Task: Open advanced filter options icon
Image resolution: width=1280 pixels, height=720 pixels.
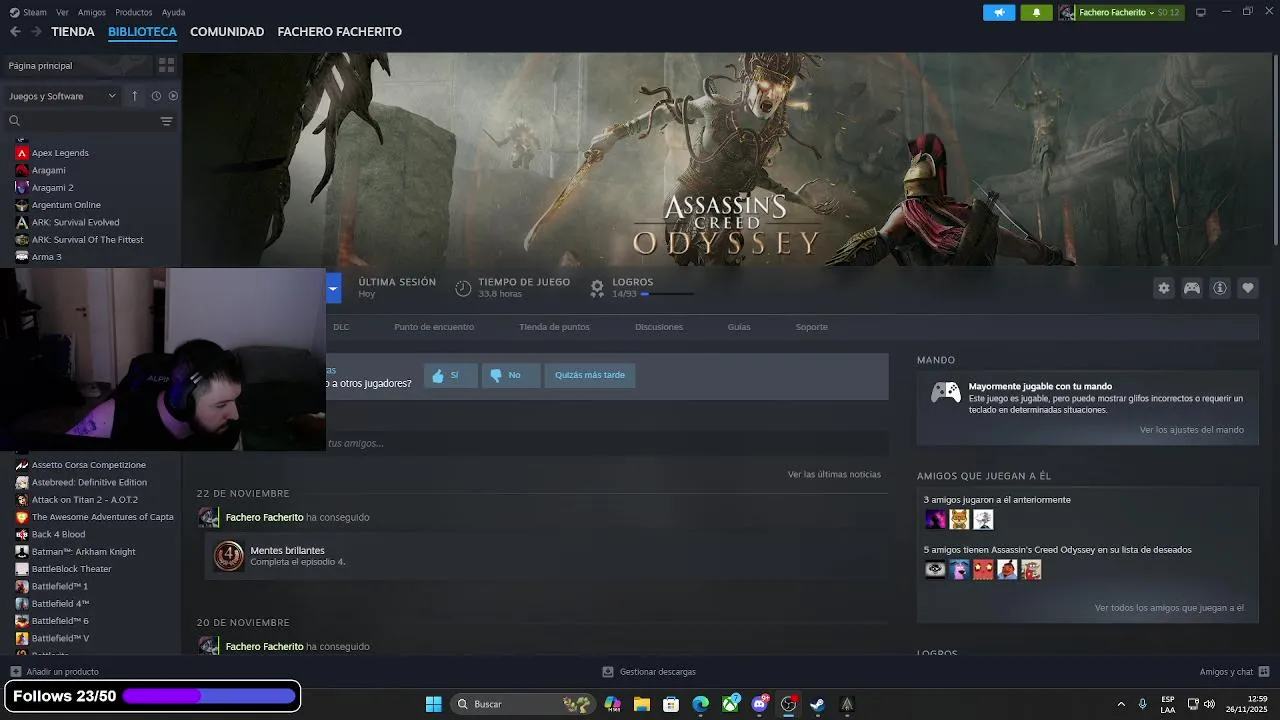Action: click(166, 121)
